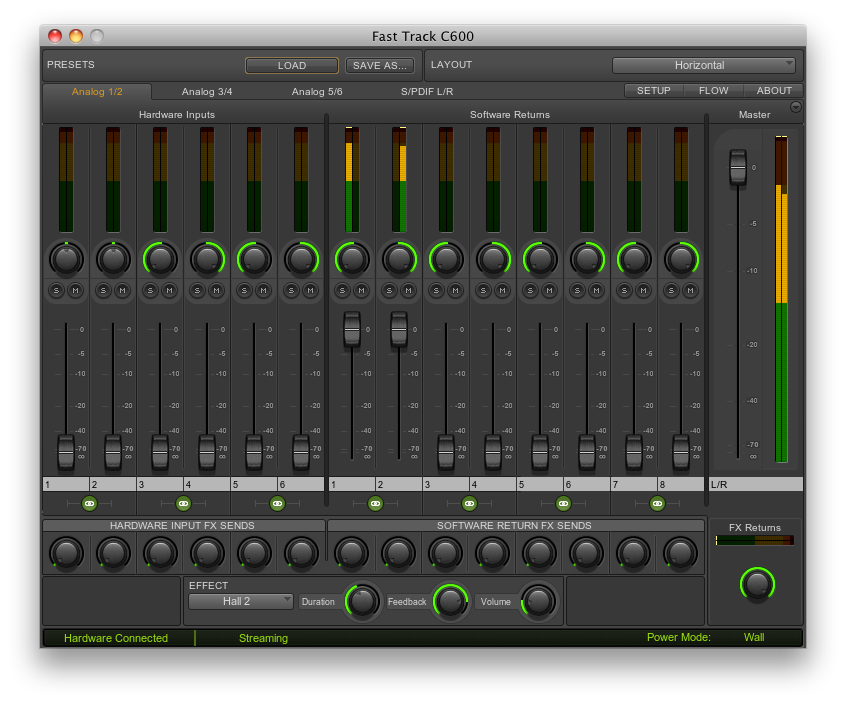Click the effect Duration knob
This screenshot has height=703, width=846.
[x=362, y=601]
